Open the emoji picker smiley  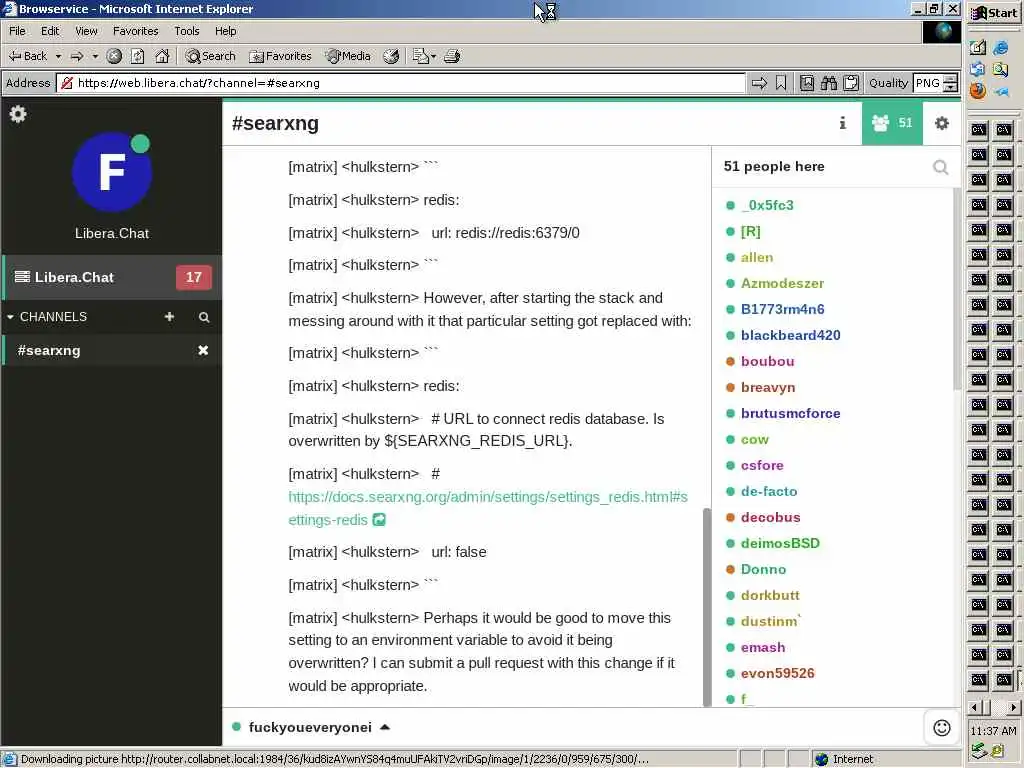pyautogui.click(x=941, y=728)
